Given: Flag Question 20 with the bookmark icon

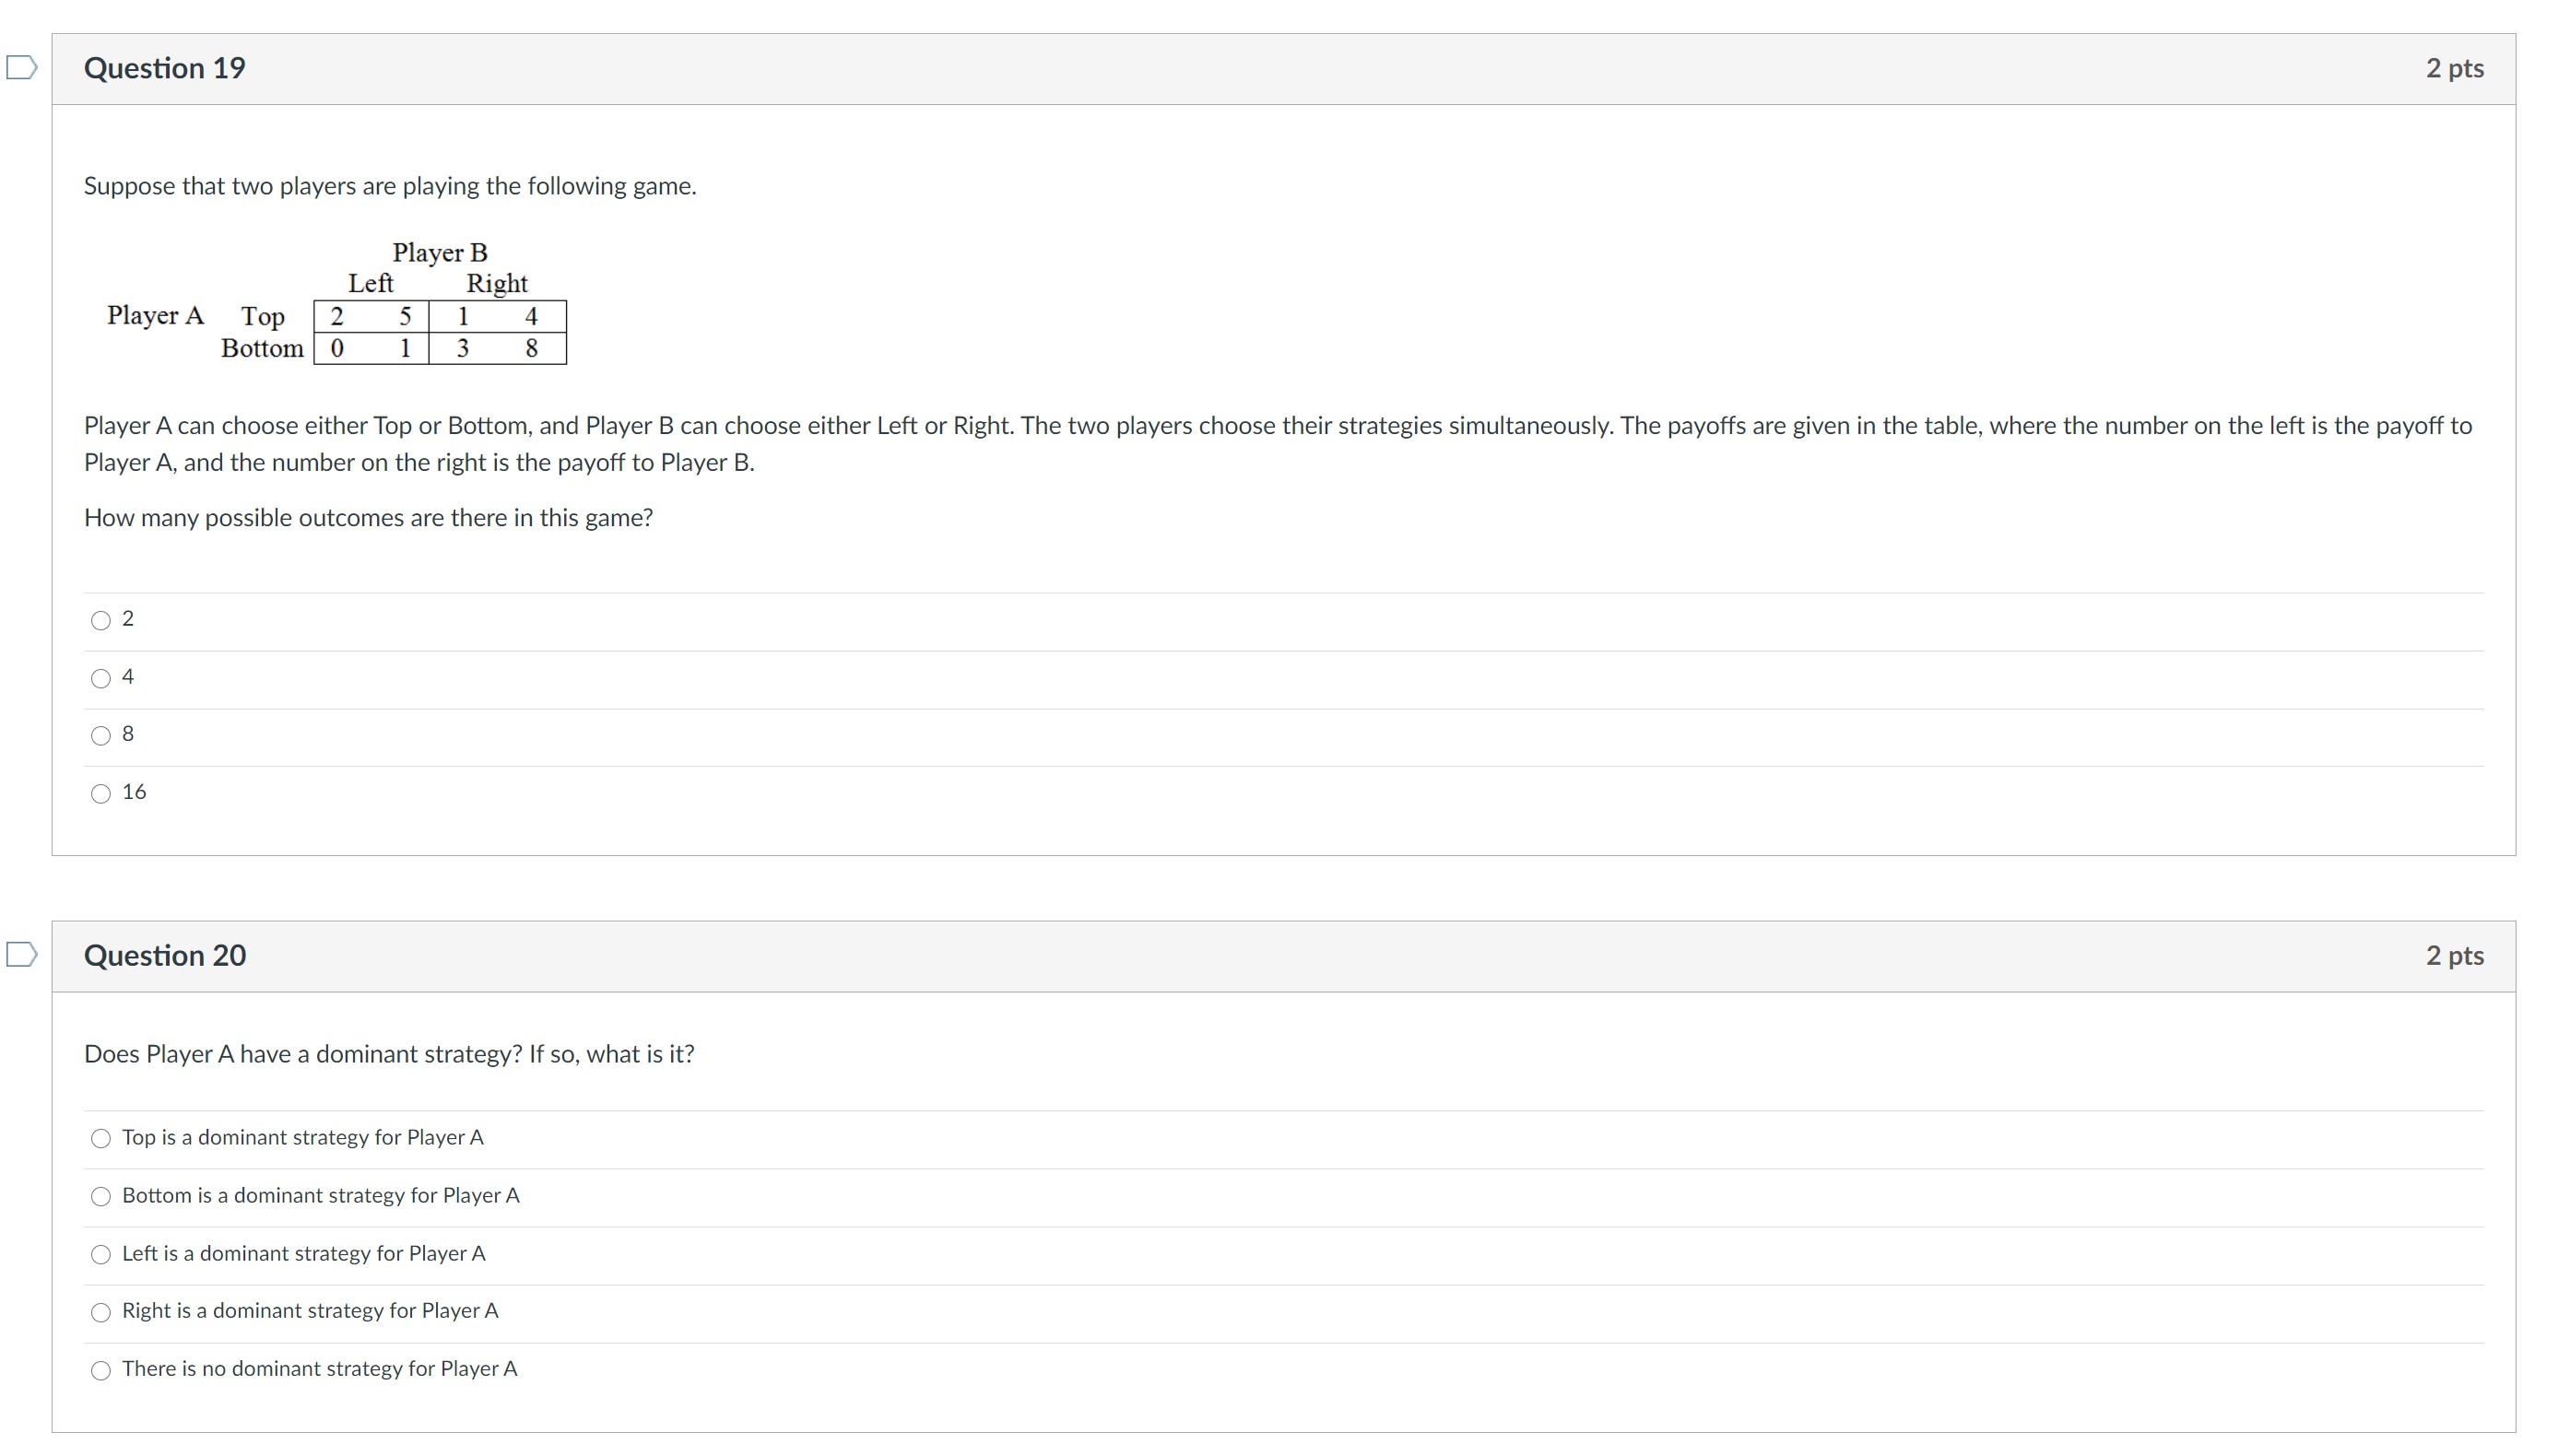Looking at the screenshot, I should 21,955.
